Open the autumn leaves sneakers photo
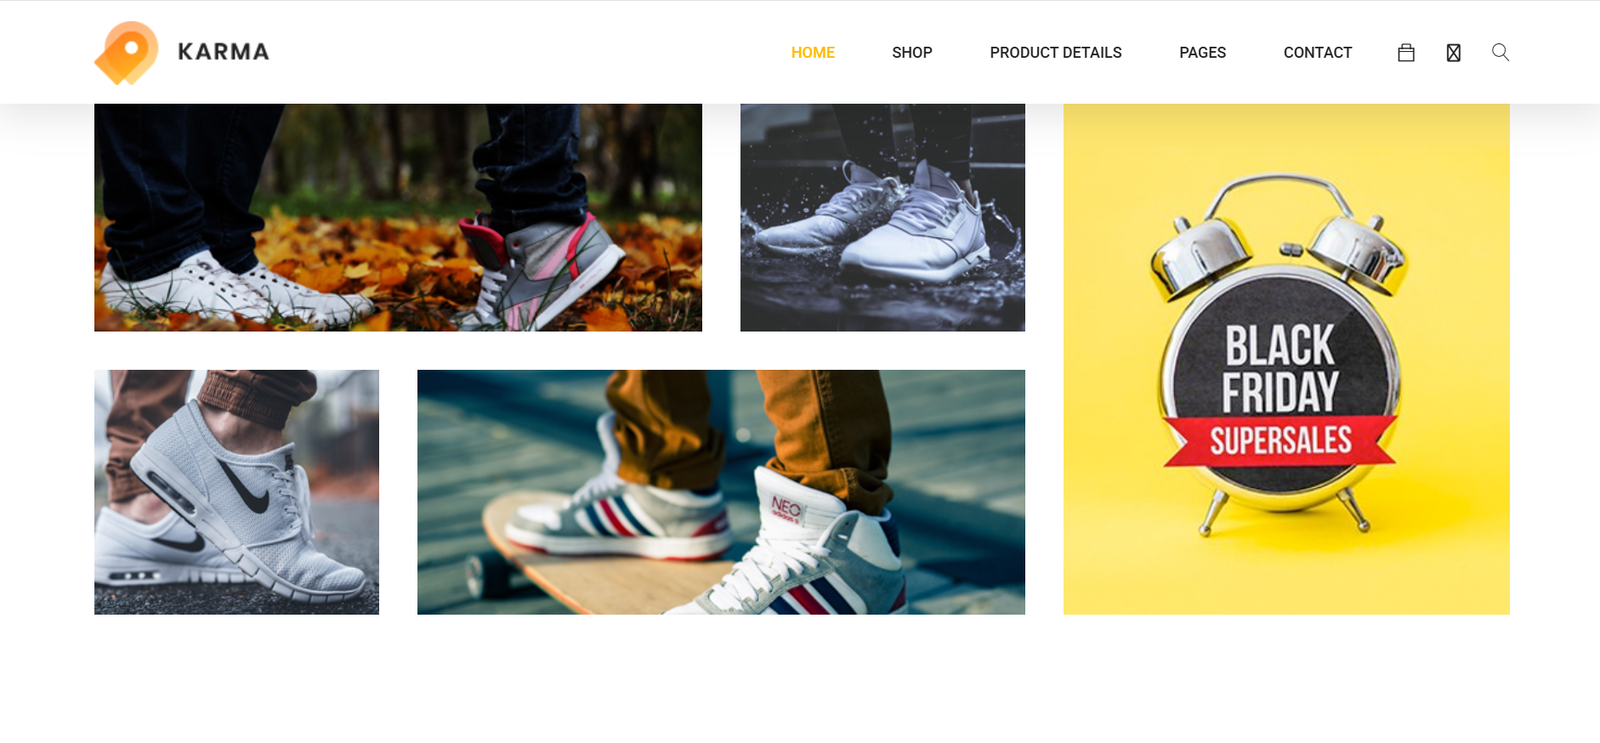The width and height of the screenshot is (1600, 743). pyautogui.click(x=398, y=217)
